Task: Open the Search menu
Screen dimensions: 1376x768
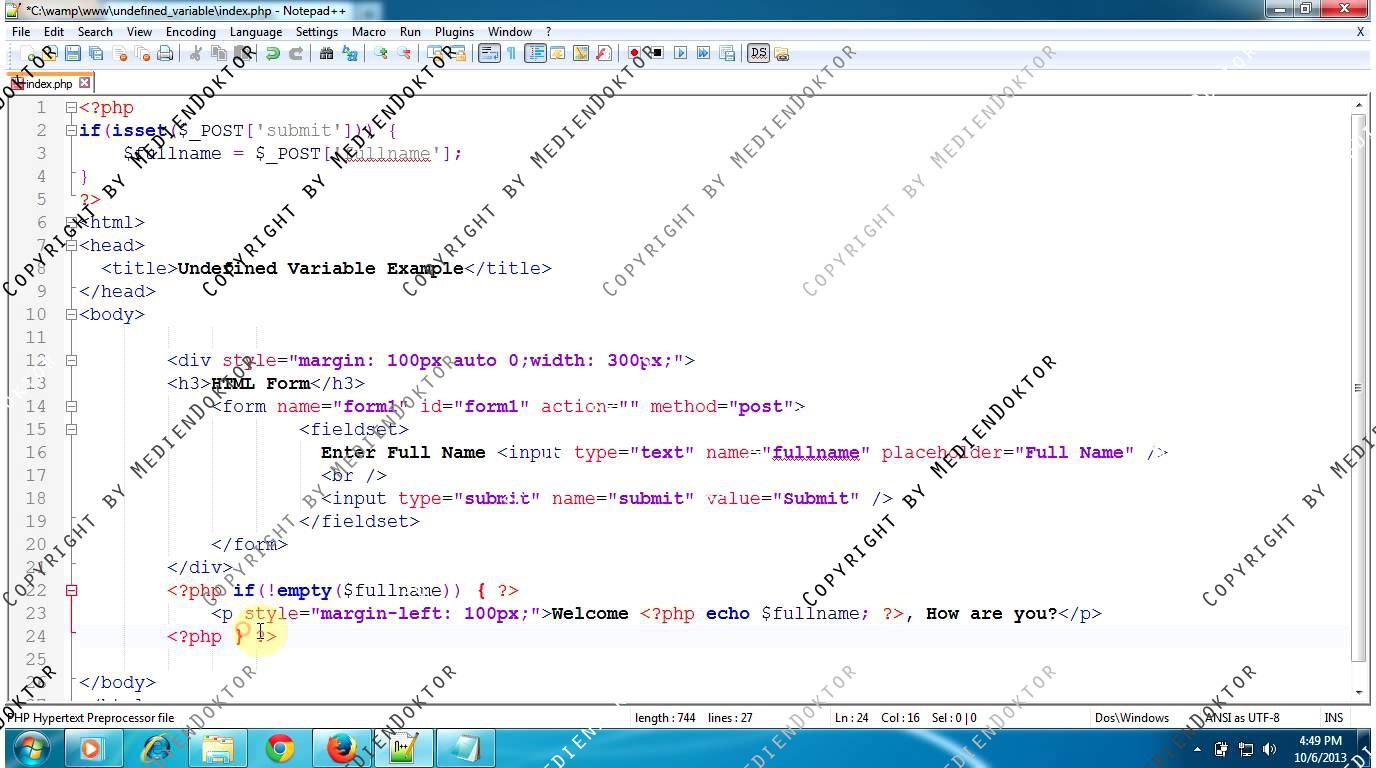Action: [x=95, y=31]
